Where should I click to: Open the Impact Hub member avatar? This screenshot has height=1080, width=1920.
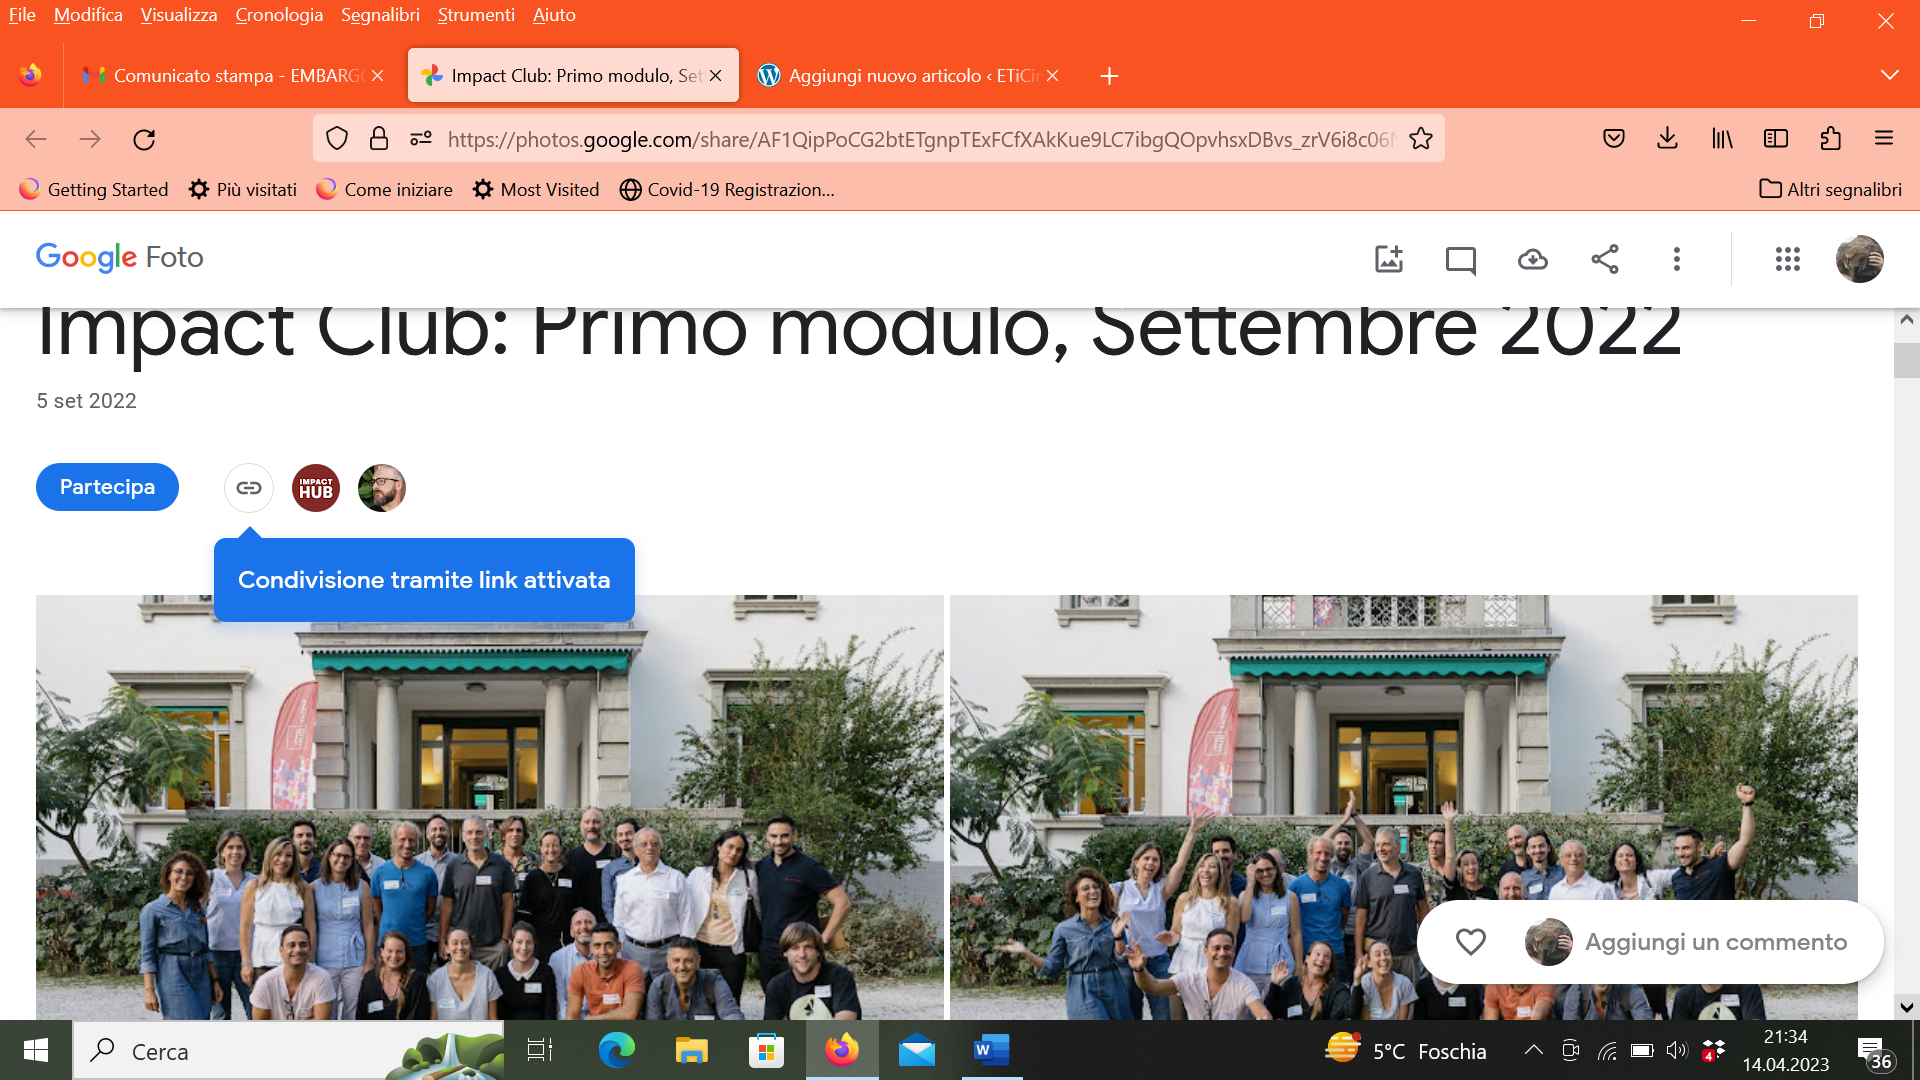[316, 488]
